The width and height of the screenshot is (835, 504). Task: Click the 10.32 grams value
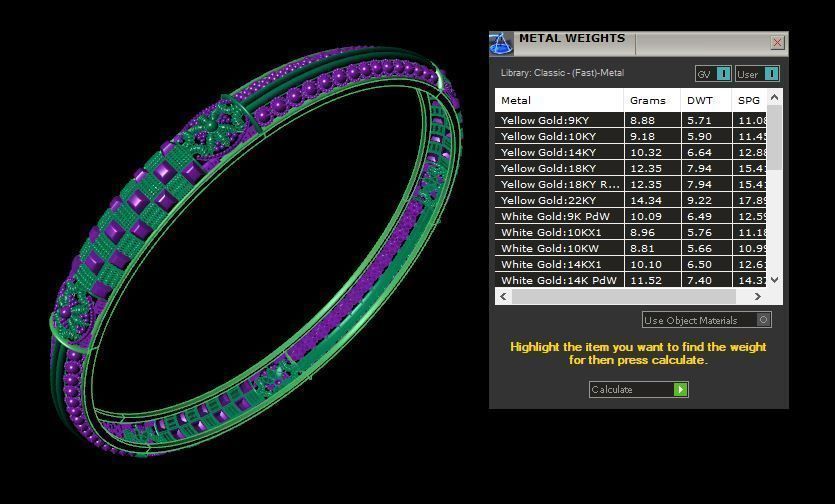(645, 152)
